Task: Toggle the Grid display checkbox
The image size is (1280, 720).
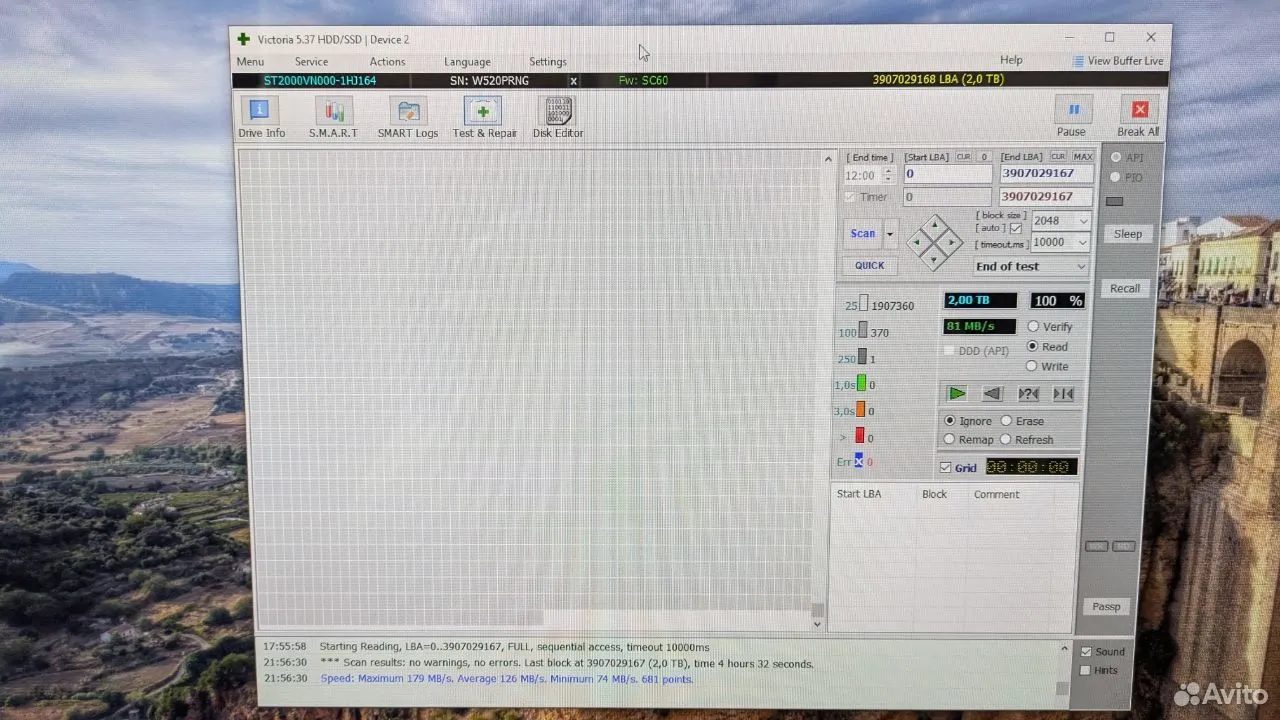Action: pyautogui.click(x=945, y=467)
